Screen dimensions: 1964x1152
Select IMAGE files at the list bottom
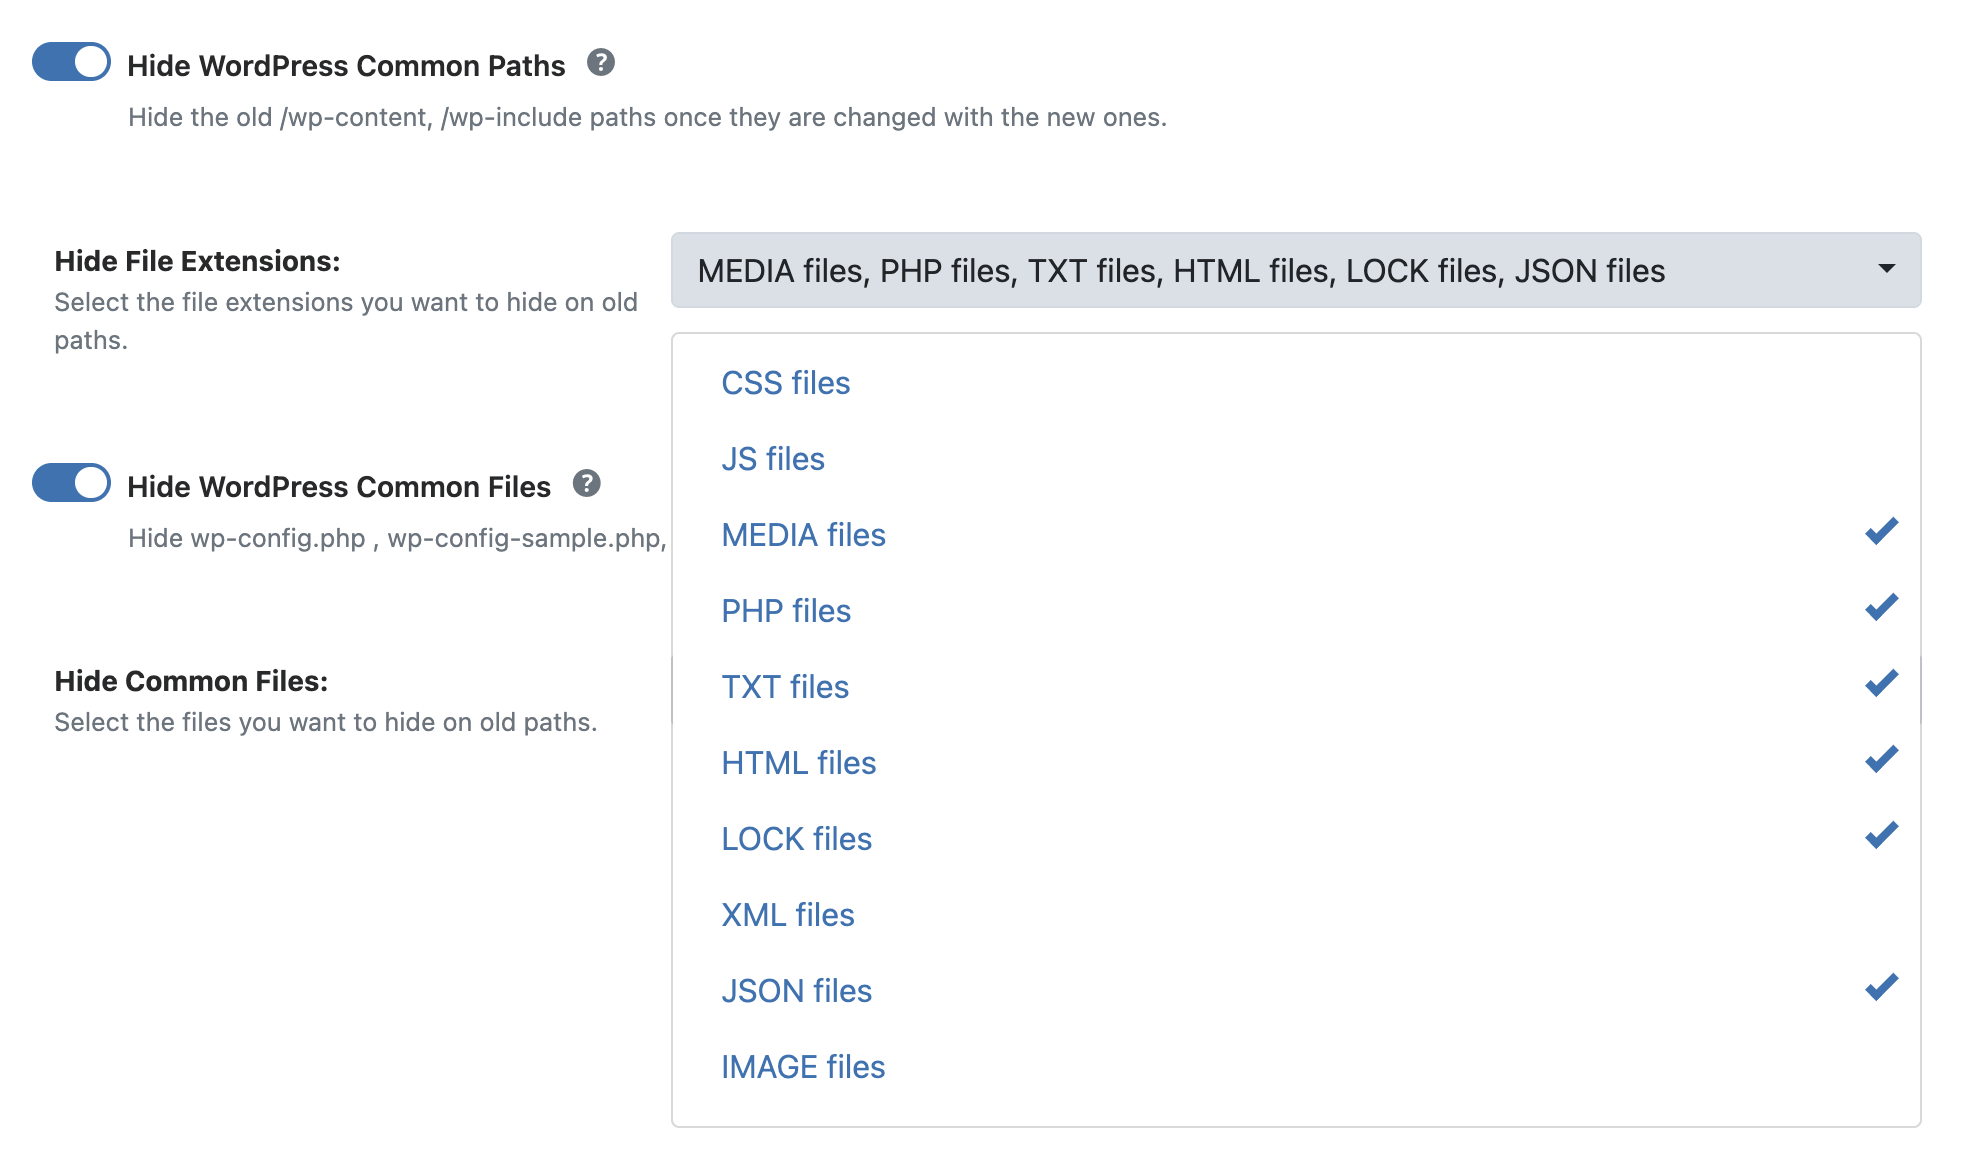click(x=803, y=1066)
